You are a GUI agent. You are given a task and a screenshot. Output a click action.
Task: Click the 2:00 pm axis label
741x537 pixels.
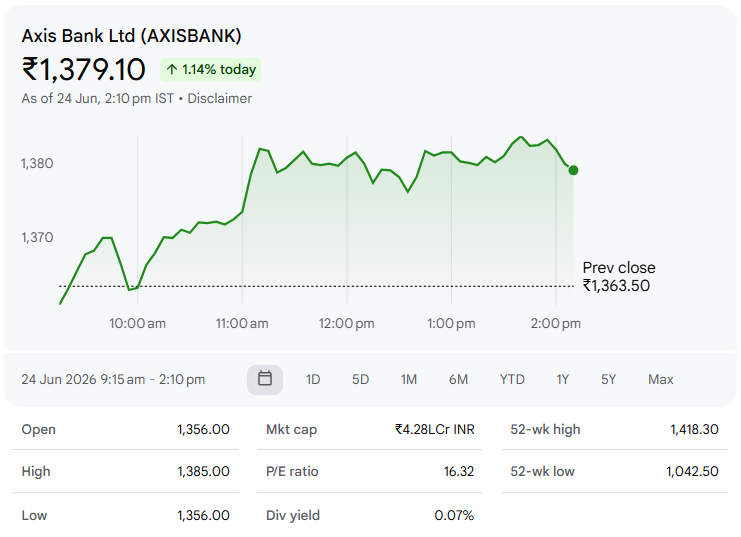[x=556, y=323]
